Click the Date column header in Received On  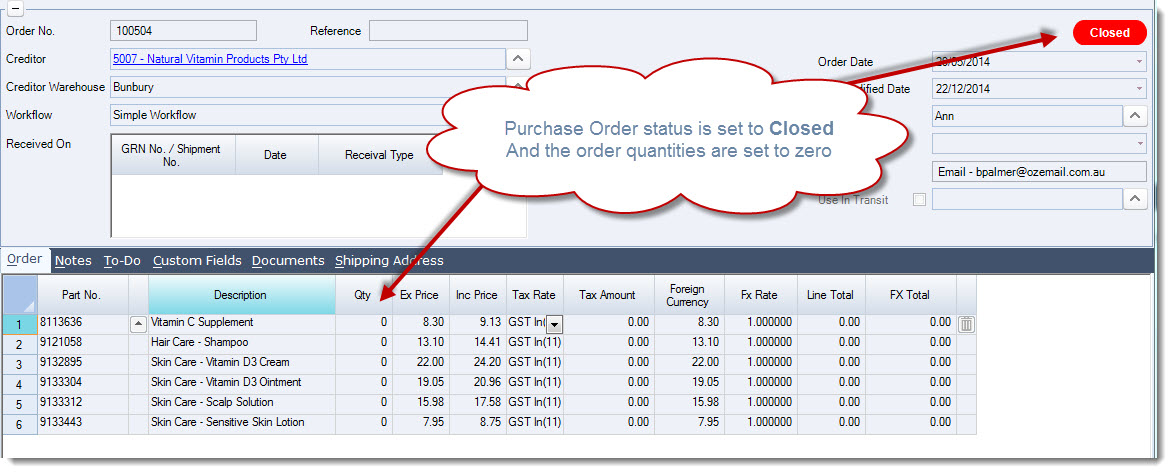tap(276, 155)
